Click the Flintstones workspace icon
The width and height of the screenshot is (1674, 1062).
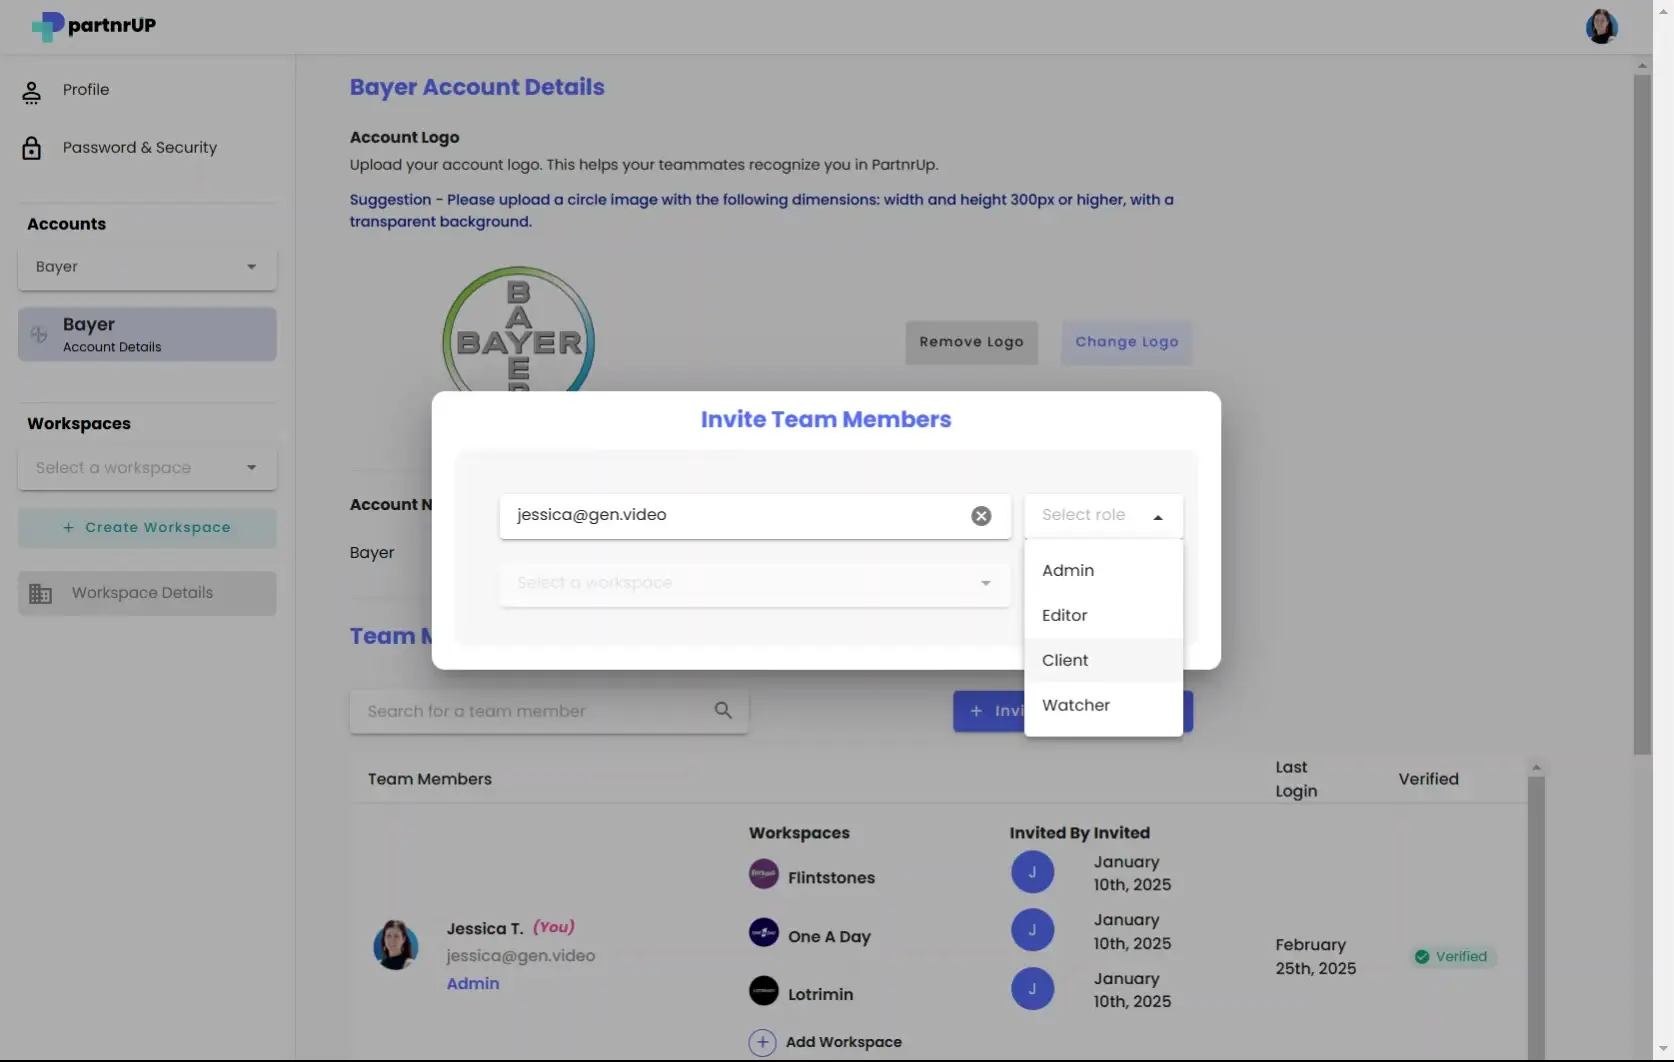pyautogui.click(x=763, y=873)
